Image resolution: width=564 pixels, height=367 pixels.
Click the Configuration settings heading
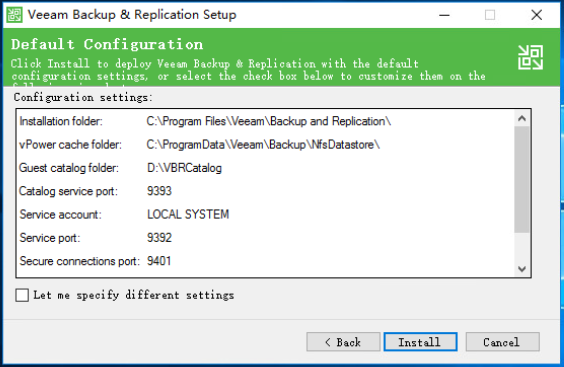(83, 98)
